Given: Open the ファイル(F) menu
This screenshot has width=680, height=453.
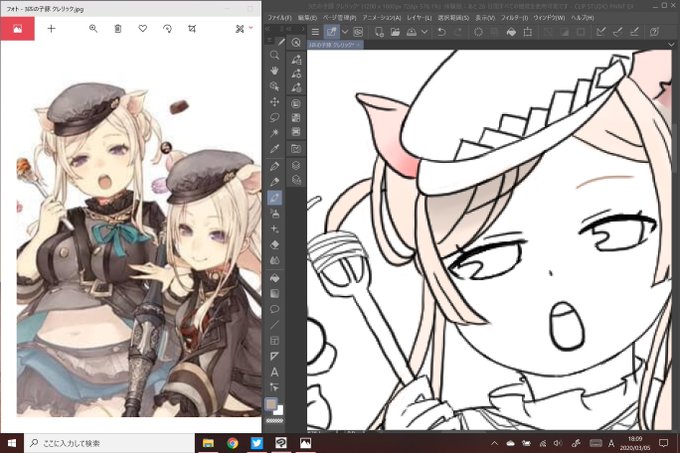Looking at the screenshot, I should tap(279, 18).
